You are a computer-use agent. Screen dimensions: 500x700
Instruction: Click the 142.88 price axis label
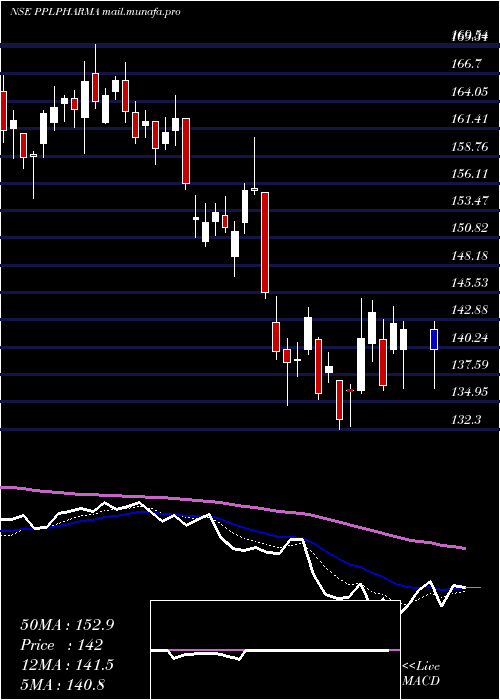(470, 310)
